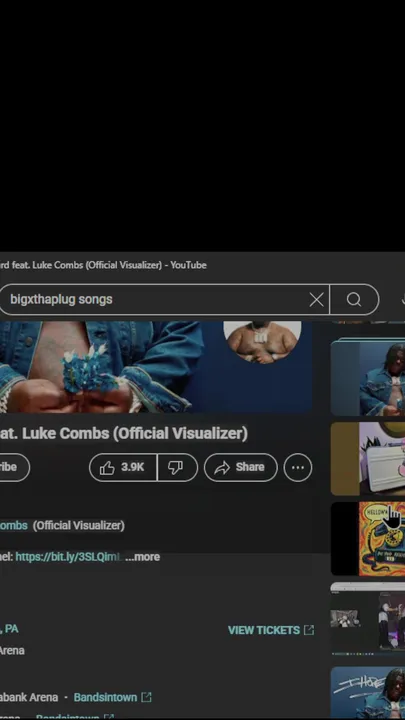Click the video player frame with blue flowers
Screen dimensions: 405x720
point(156,367)
